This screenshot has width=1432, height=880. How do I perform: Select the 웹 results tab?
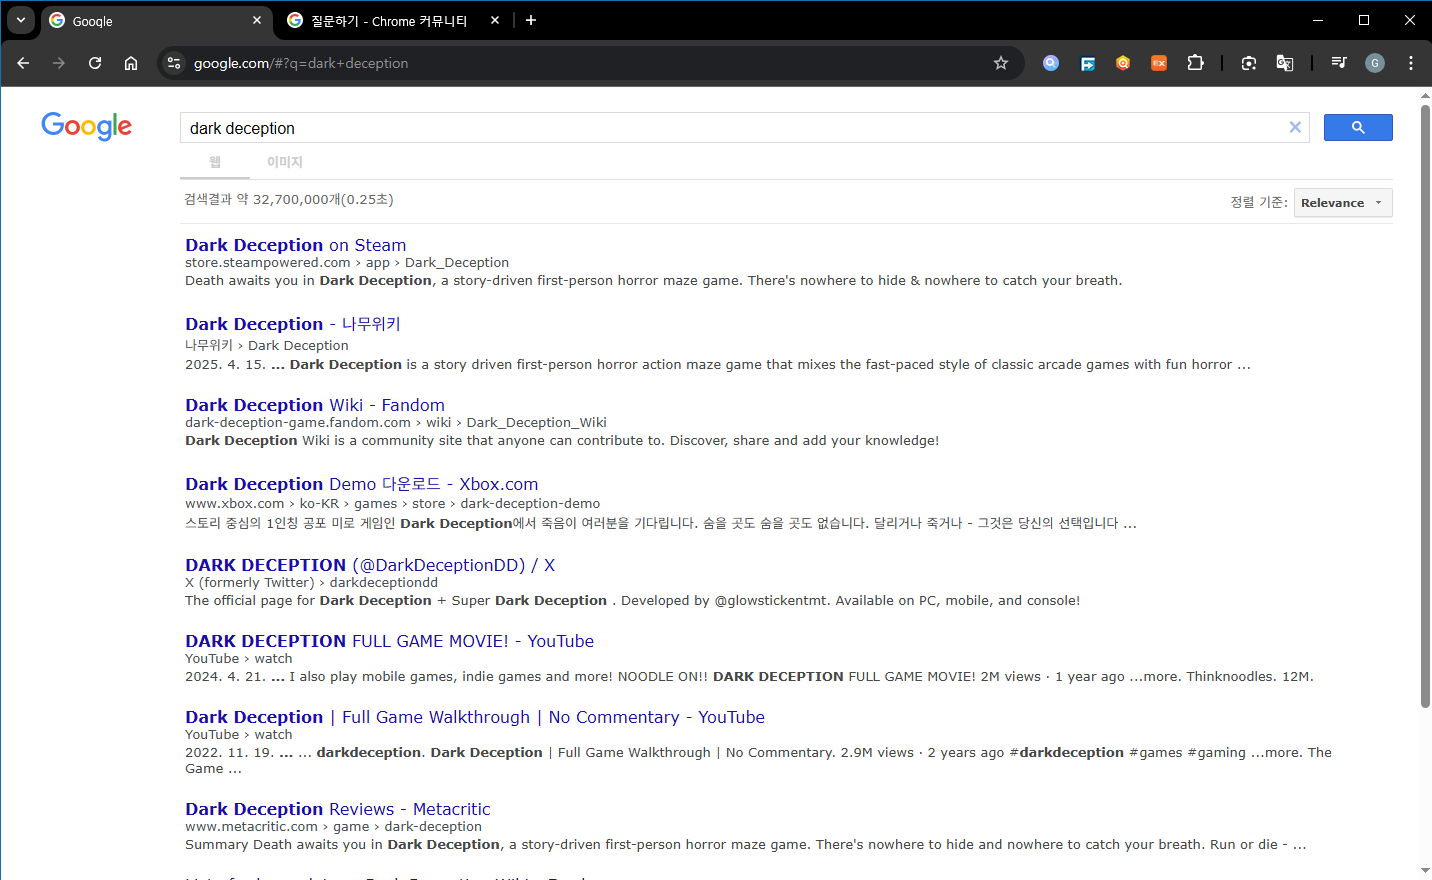click(x=215, y=162)
